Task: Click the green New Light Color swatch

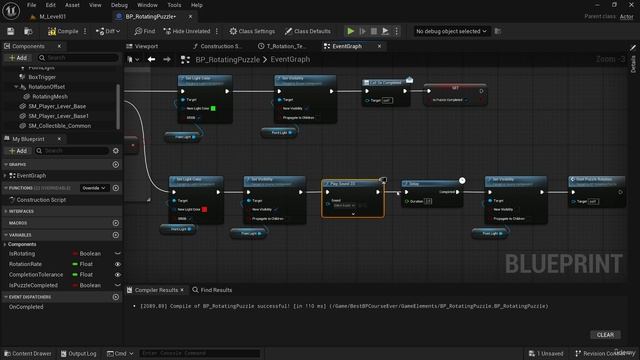Action: [213, 108]
